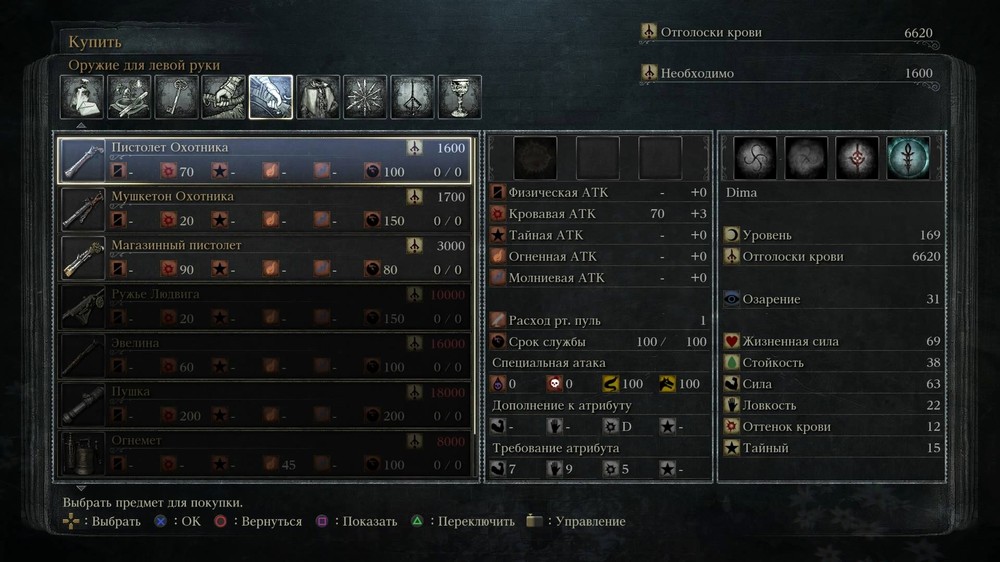The image size is (1000, 562).
Task: Select Пистолет Охотника in the list
Action: tap(265, 159)
